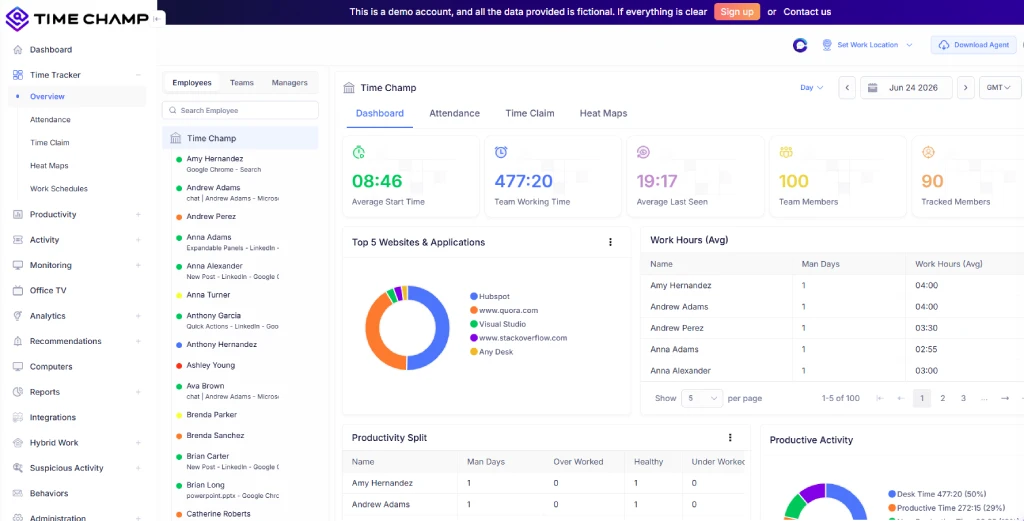1024x521 pixels.
Task: Click the Monitoring sidebar icon
Action: pyautogui.click(x=18, y=266)
